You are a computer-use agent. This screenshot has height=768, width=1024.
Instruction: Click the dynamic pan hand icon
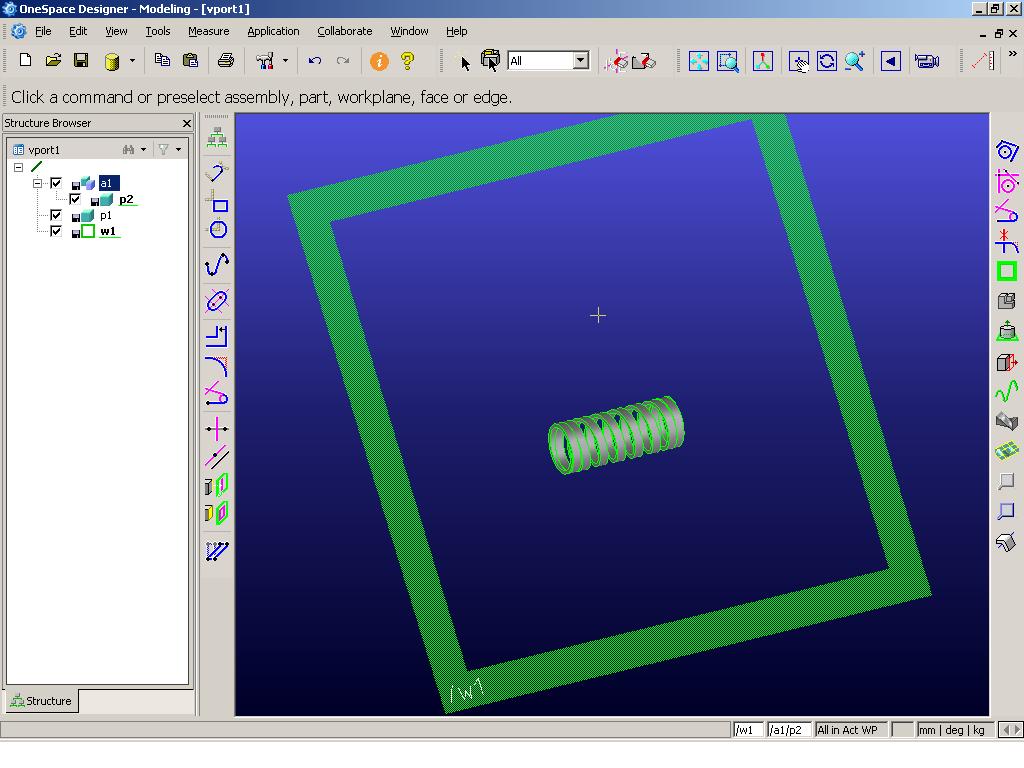[x=798, y=61]
